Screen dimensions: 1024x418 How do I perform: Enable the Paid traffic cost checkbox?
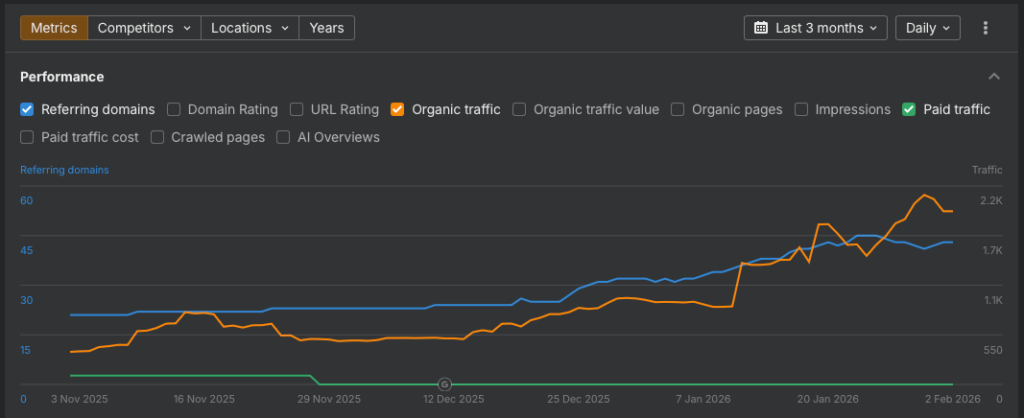[x=27, y=137]
